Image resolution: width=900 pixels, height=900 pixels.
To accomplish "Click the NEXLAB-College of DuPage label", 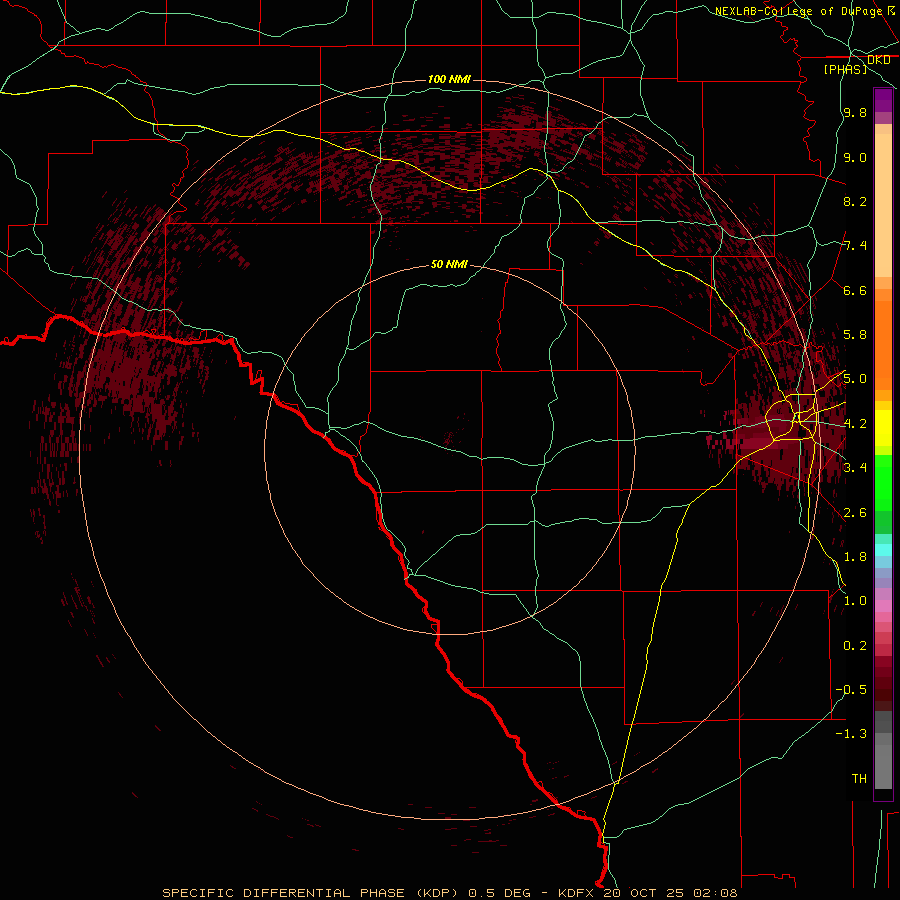I will (x=798, y=11).
